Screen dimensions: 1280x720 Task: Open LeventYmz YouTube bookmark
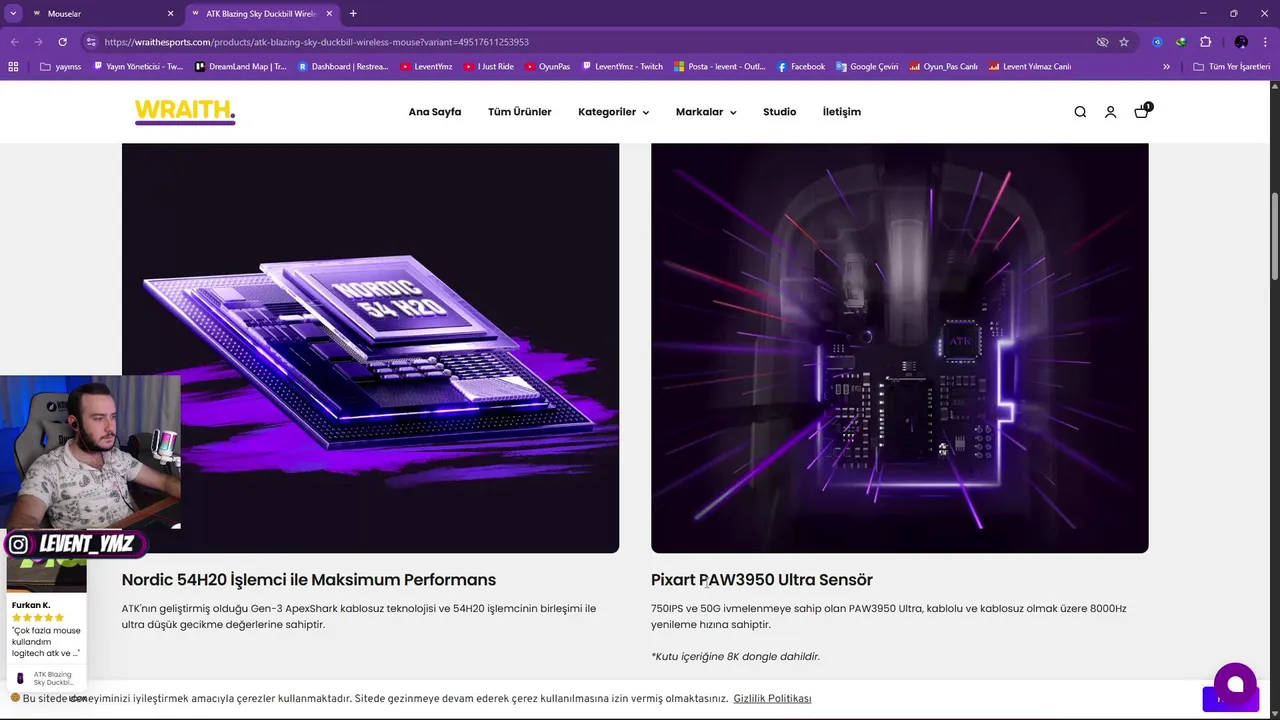[426, 67]
